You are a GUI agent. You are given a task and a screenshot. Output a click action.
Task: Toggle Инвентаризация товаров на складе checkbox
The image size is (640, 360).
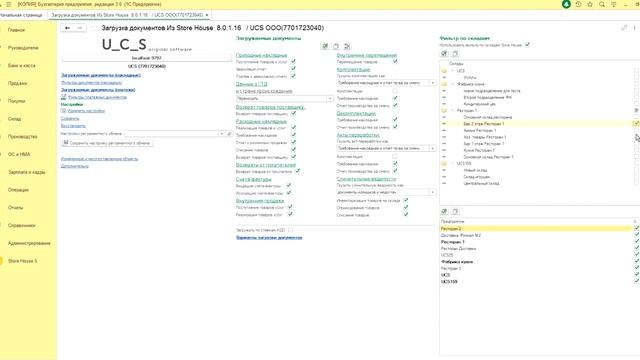(406, 200)
